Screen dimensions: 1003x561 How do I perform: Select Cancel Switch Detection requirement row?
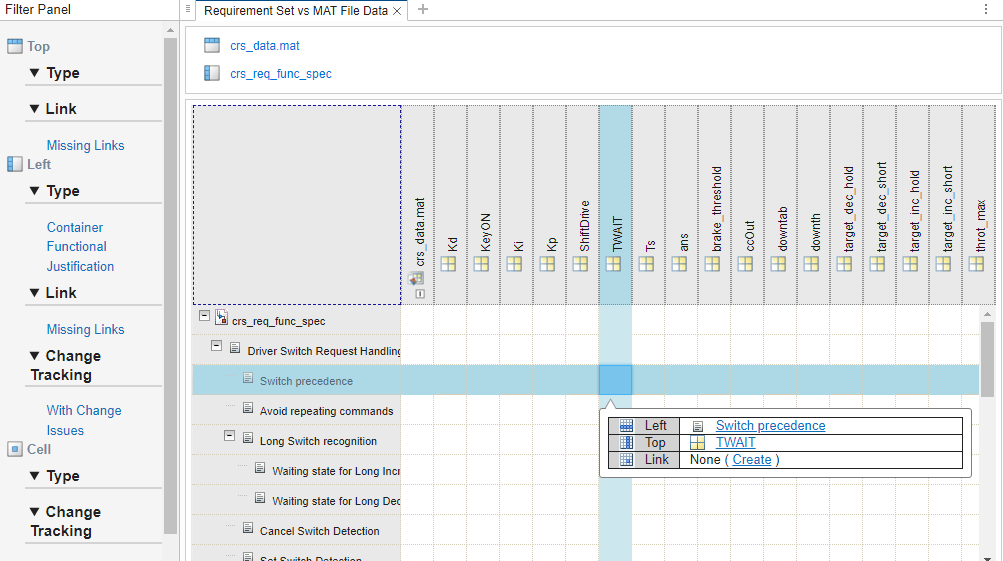click(296, 531)
